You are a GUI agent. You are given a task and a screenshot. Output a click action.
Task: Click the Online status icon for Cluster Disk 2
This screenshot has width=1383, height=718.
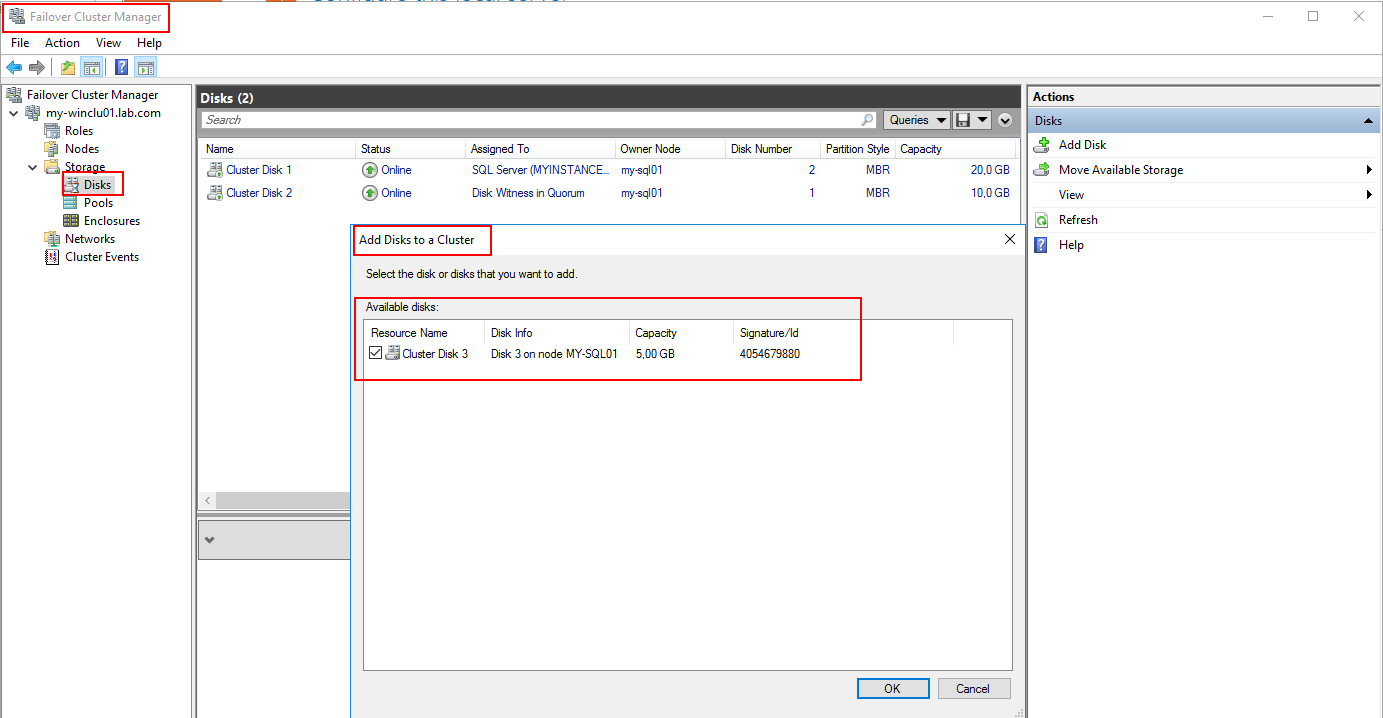pos(370,193)
